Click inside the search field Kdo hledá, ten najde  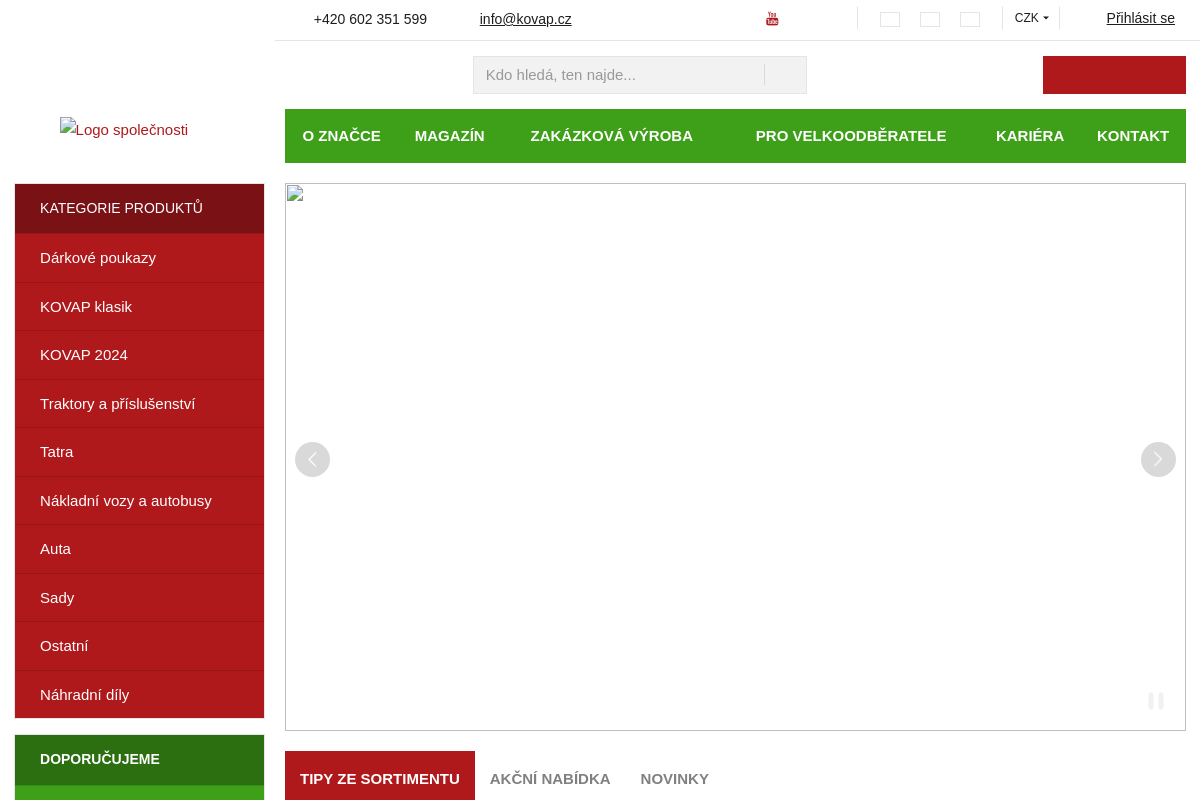tap(619, 74)
